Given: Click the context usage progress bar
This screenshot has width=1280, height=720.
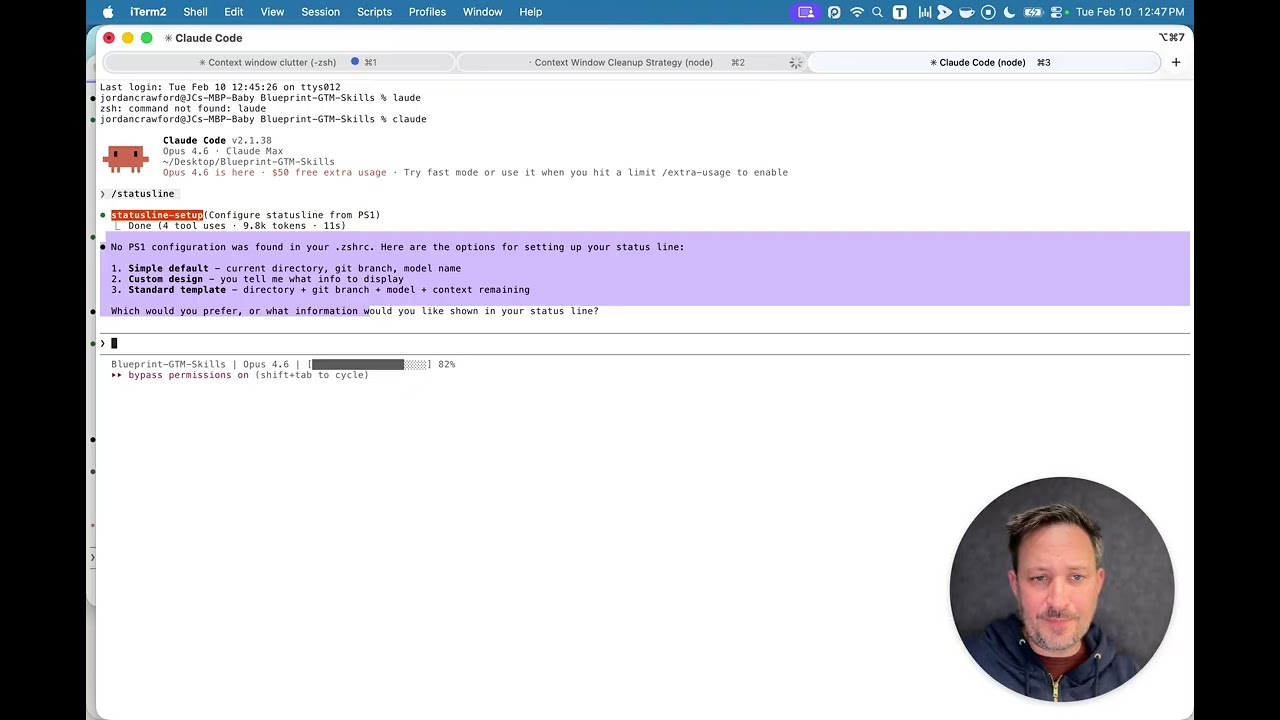Looking at the screenshot, I should point(370,365).
